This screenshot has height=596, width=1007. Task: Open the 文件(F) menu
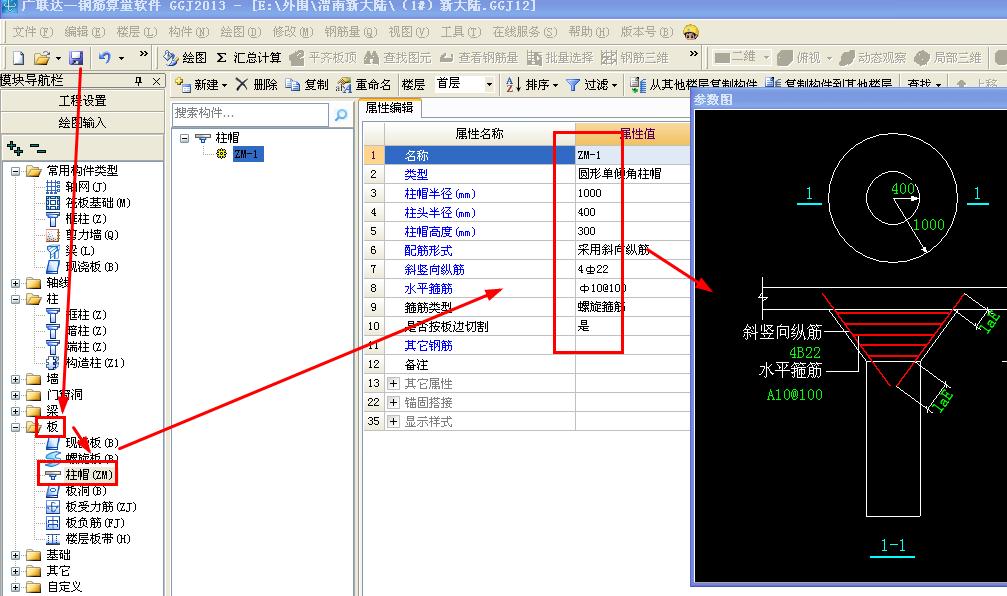32,31
